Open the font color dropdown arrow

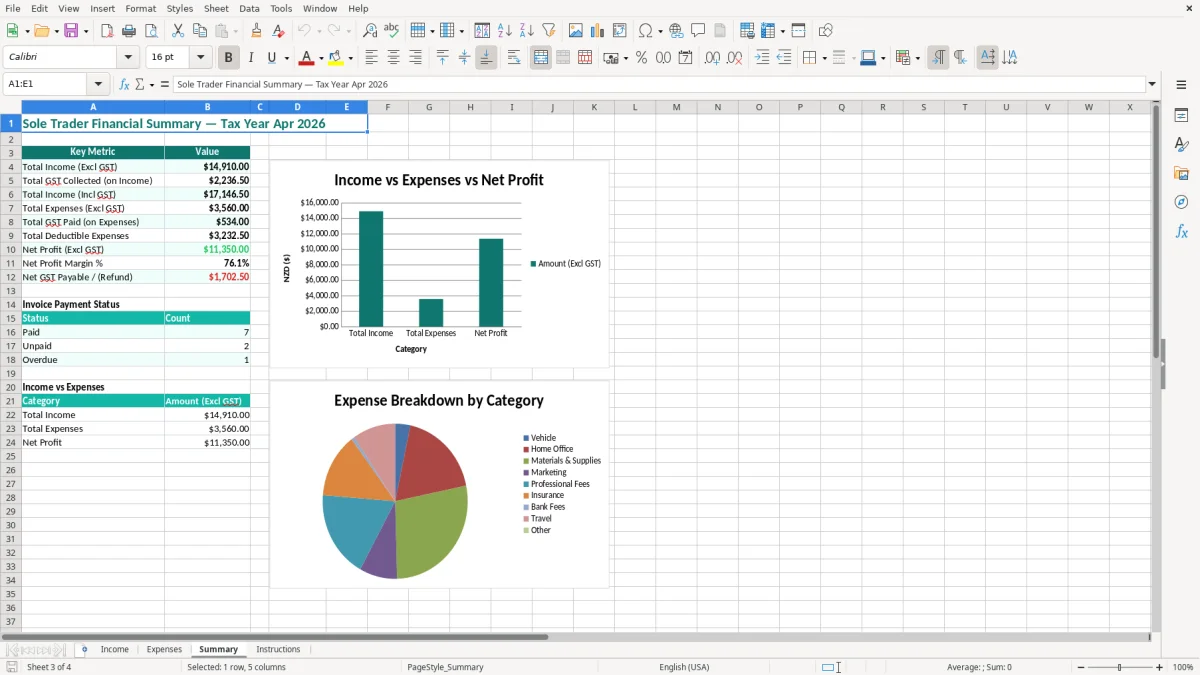click(x=321, y=58)
